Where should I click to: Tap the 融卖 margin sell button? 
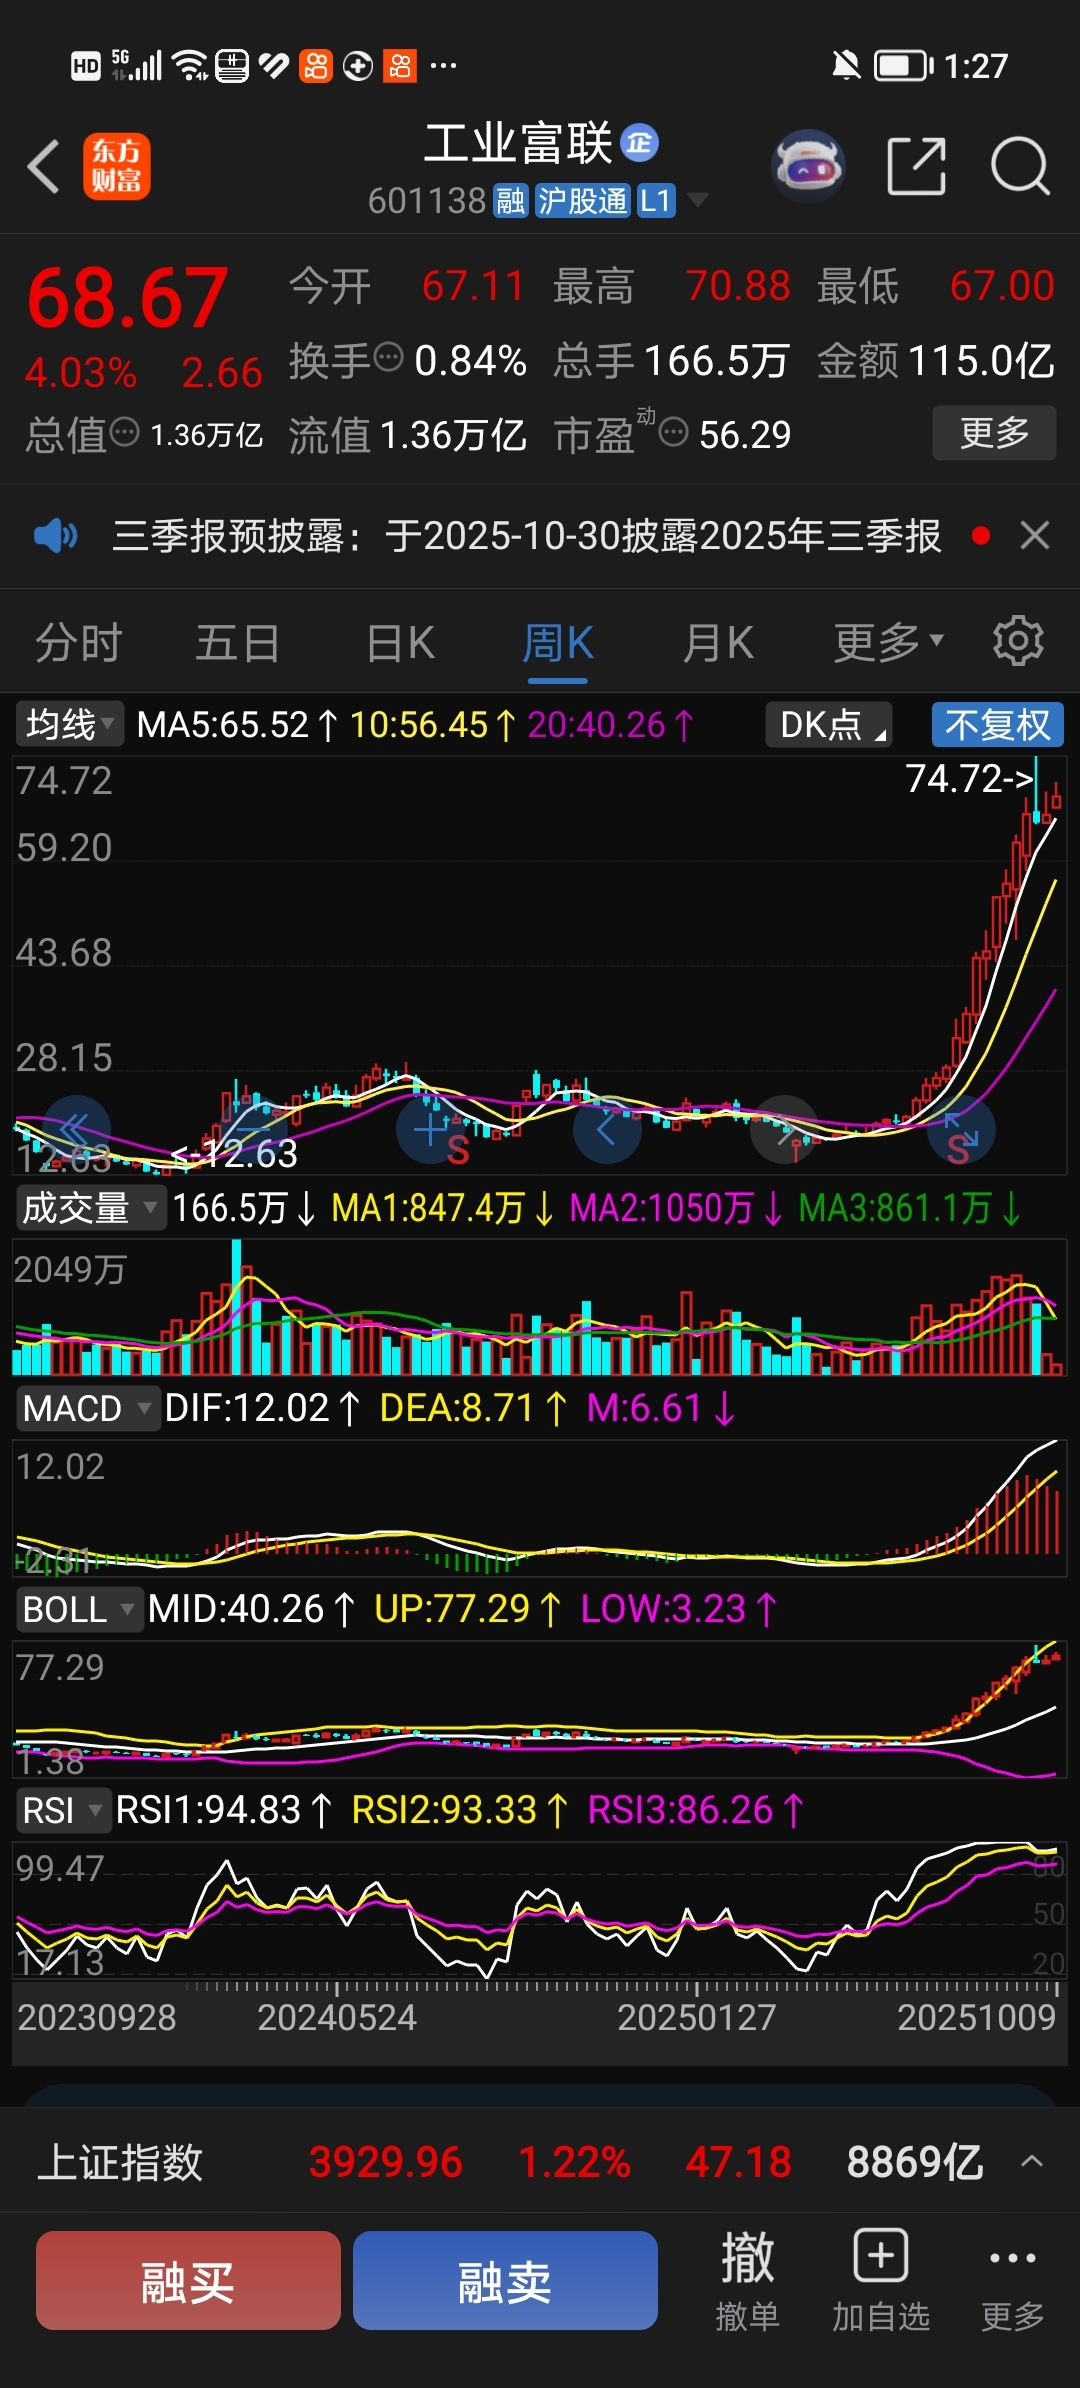coord(505,2280)
